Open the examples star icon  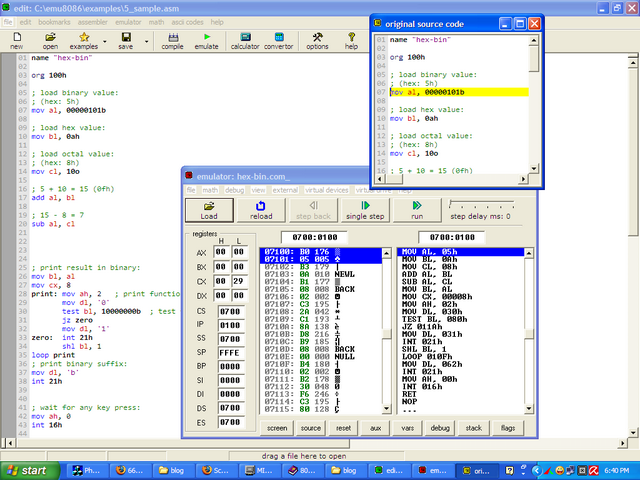(x=84, y=41)
